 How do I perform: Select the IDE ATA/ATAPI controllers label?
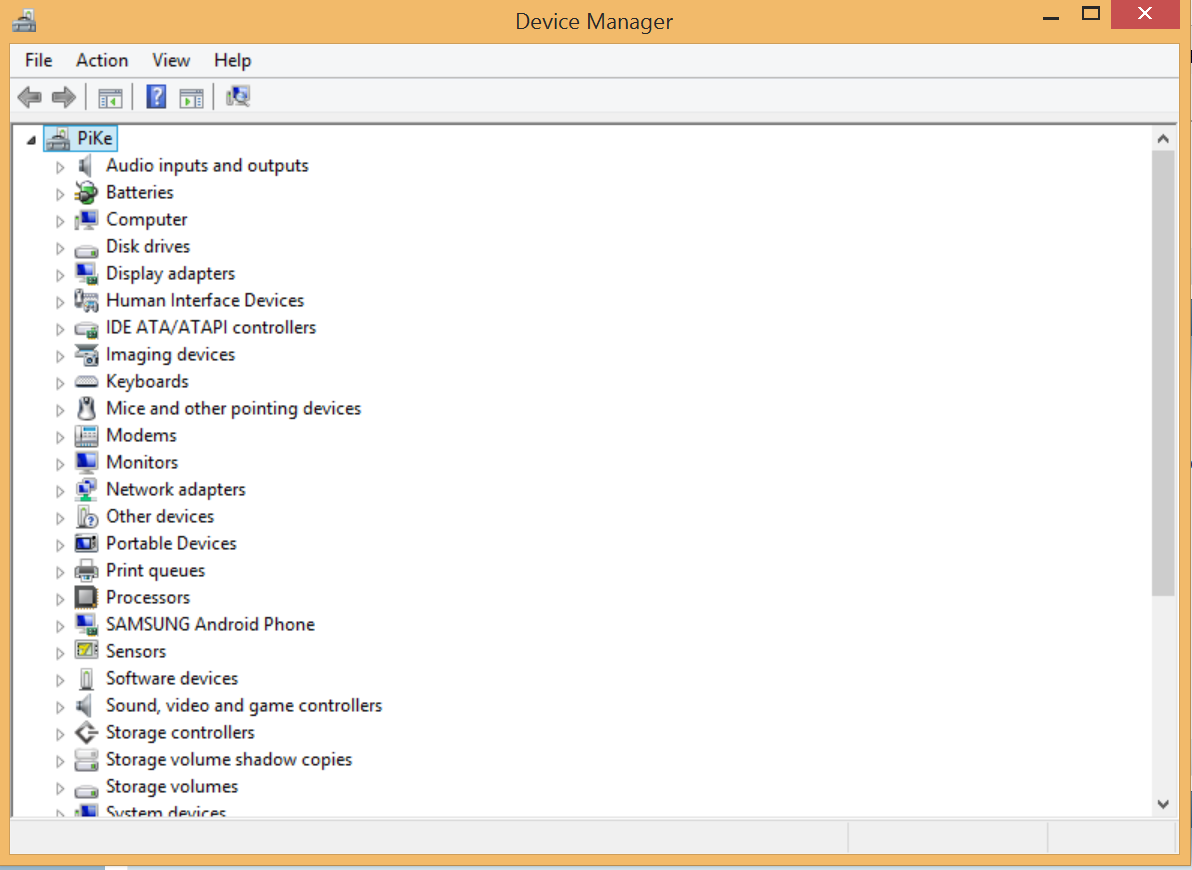click(x=211, y=328)
